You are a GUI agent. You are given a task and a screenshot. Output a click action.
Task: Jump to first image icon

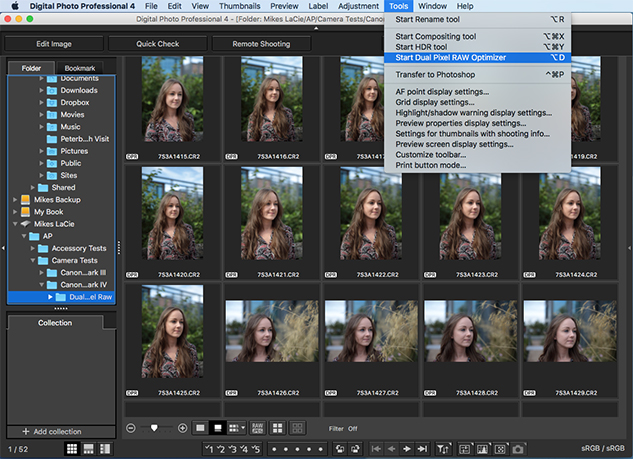pos(376,449)
